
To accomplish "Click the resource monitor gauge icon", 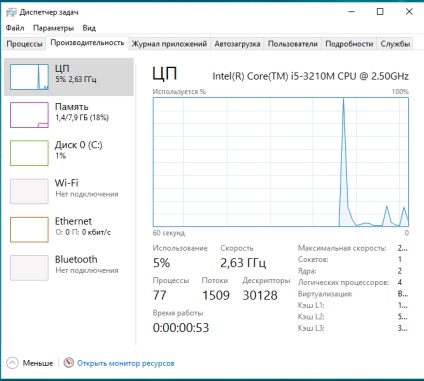I will (x=68, y=363).
